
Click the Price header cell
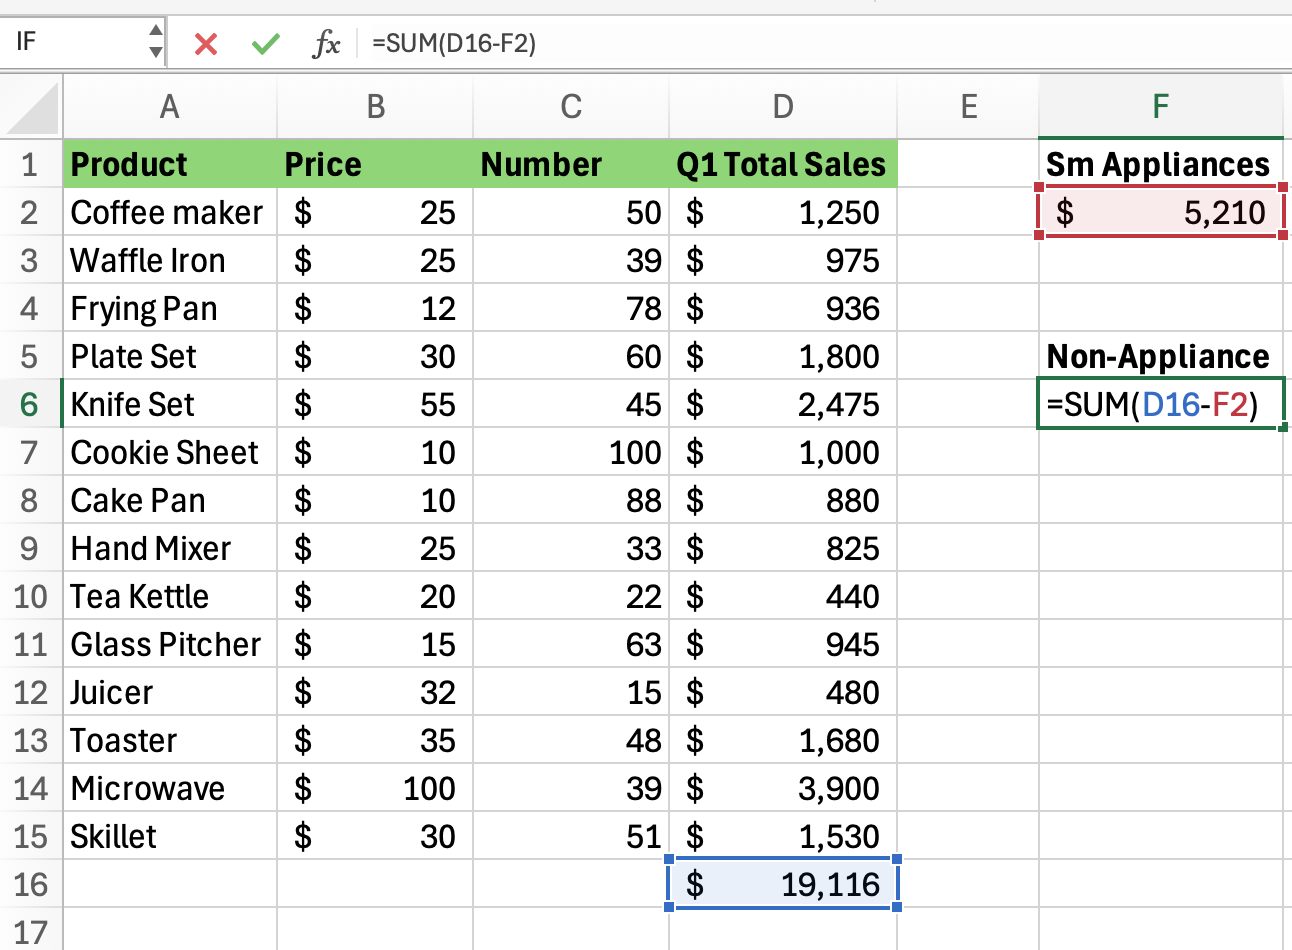(x=375, y=164)
